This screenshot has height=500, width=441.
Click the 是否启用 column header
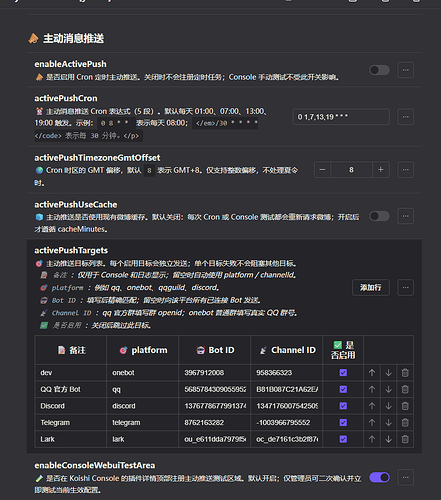[343, 350]
